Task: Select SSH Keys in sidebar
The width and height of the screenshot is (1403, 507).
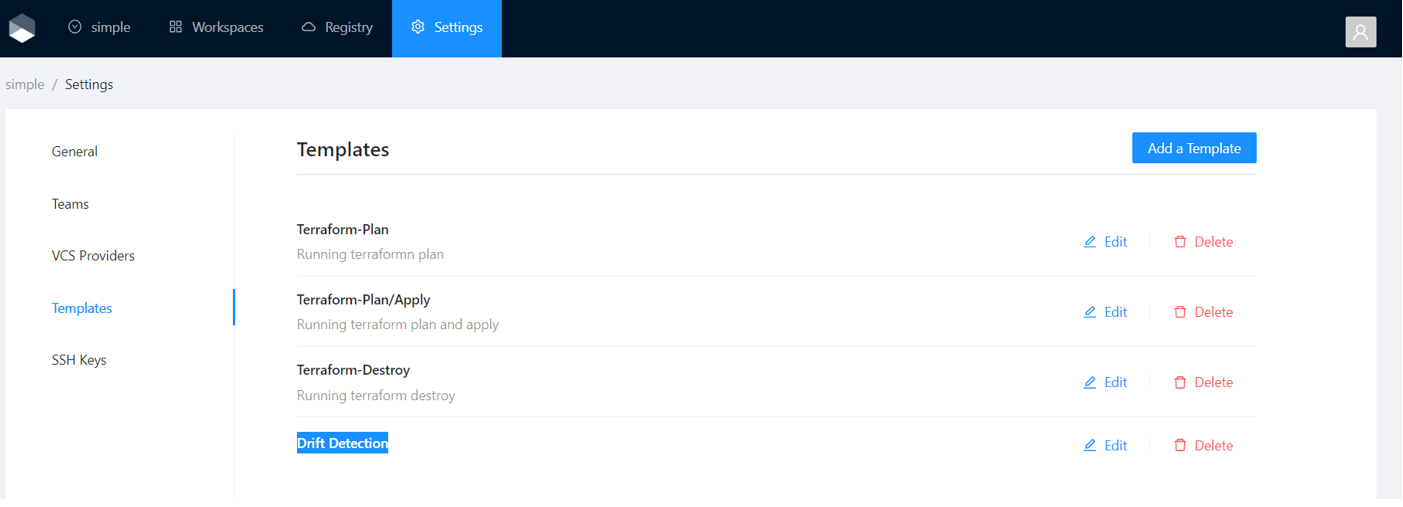Action: pyautogui.click(x=79, y=360)
